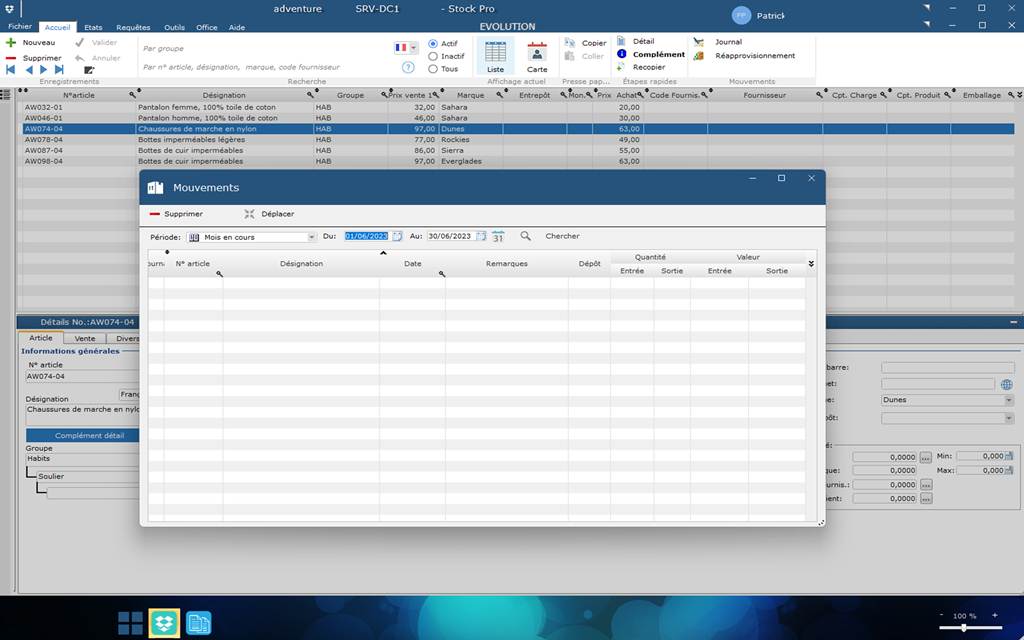Click Recopier quick step icon
Screen dimensions: 1024x640
click(x=621, y=67)
